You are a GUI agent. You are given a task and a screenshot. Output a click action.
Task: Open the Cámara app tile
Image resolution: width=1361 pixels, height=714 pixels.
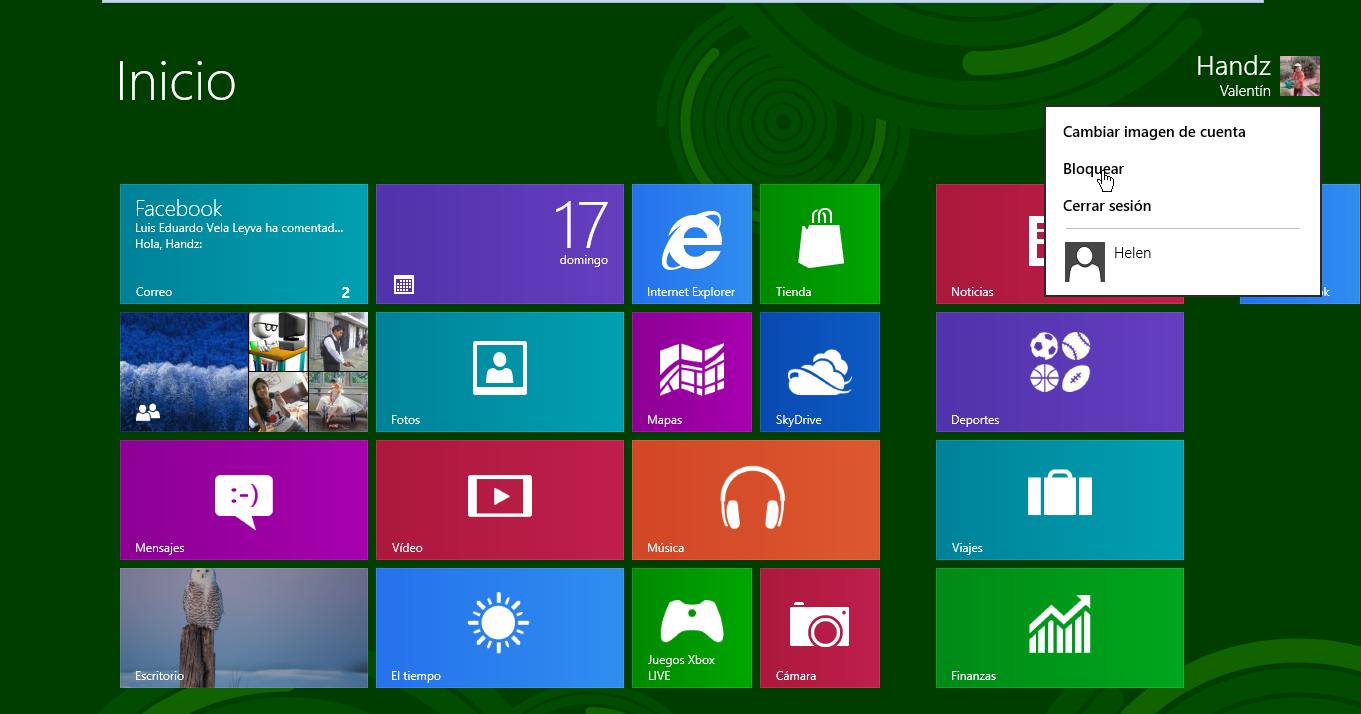[819, 628]
